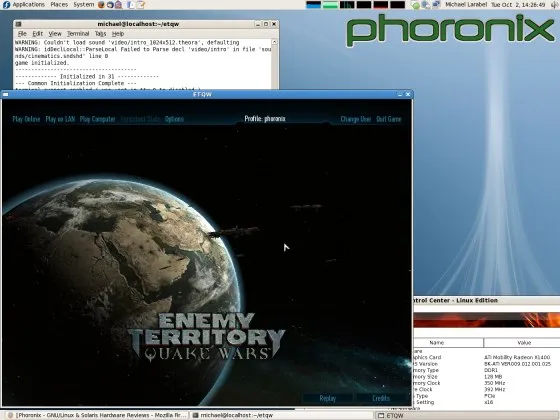
Task: Click the ETQW window menu icon in titlebar
Action: coord(5,94)
